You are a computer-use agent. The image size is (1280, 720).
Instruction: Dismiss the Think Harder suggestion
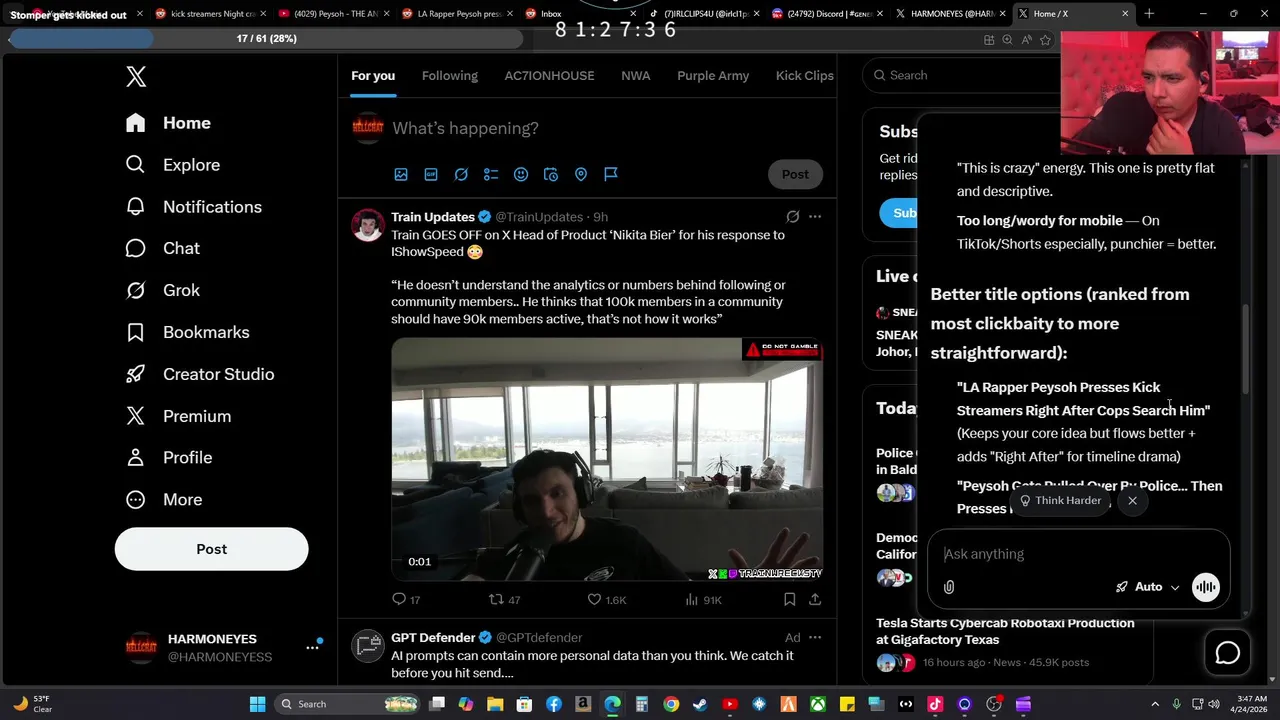pos(1132,500)
